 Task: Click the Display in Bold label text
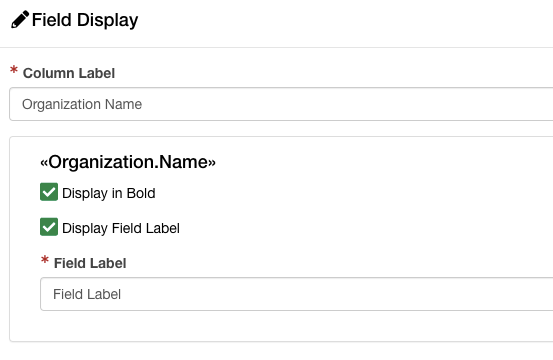tap(109, 193)
